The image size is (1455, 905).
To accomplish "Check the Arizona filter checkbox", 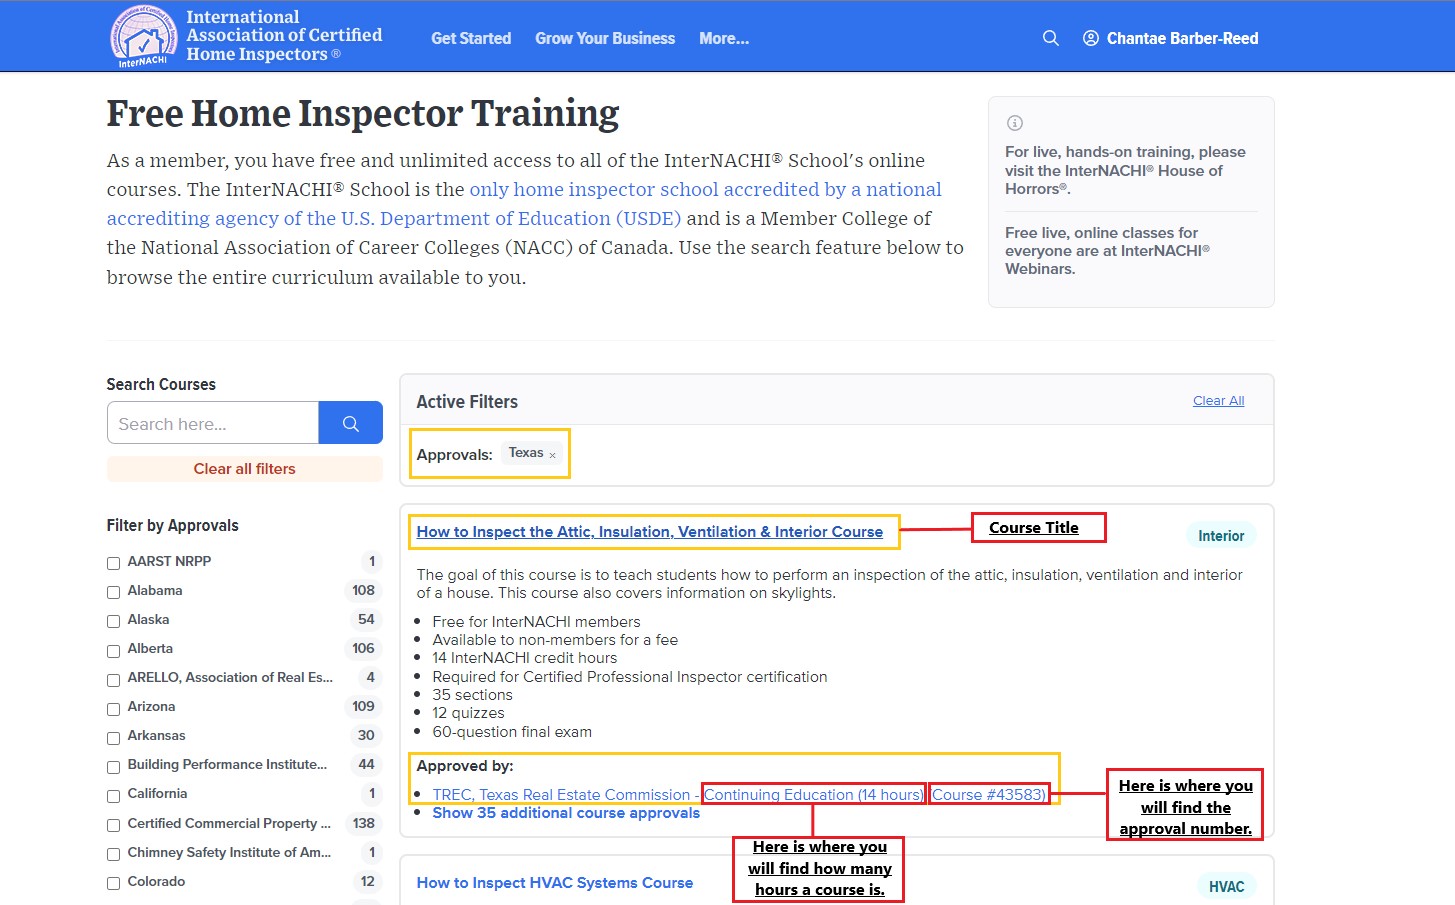I will [x=113, y=708].
